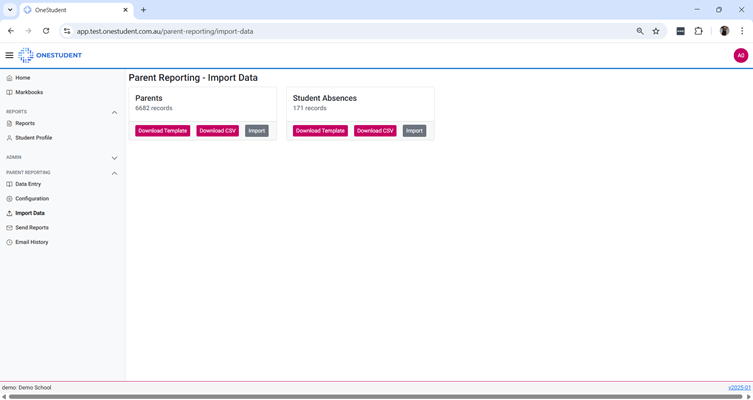Image resolution: width=753 pixels, height=400 pixels.
Task: Open the browser tab search dropdown
Action: coord(9,10)
